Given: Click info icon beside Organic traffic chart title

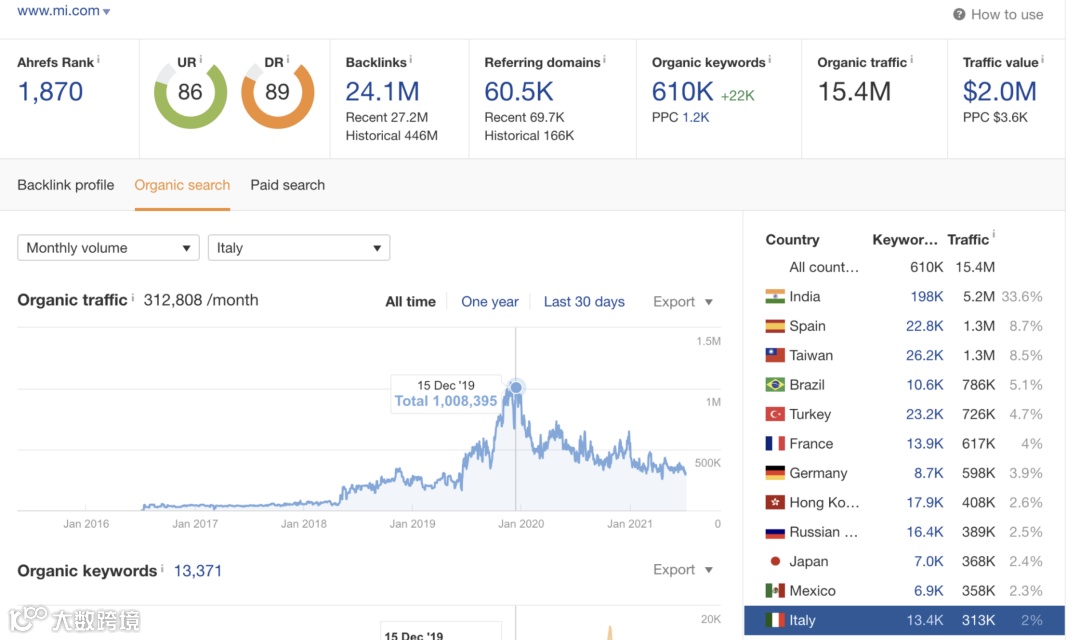Looking at the screenshot, I should tap(133, 298).
